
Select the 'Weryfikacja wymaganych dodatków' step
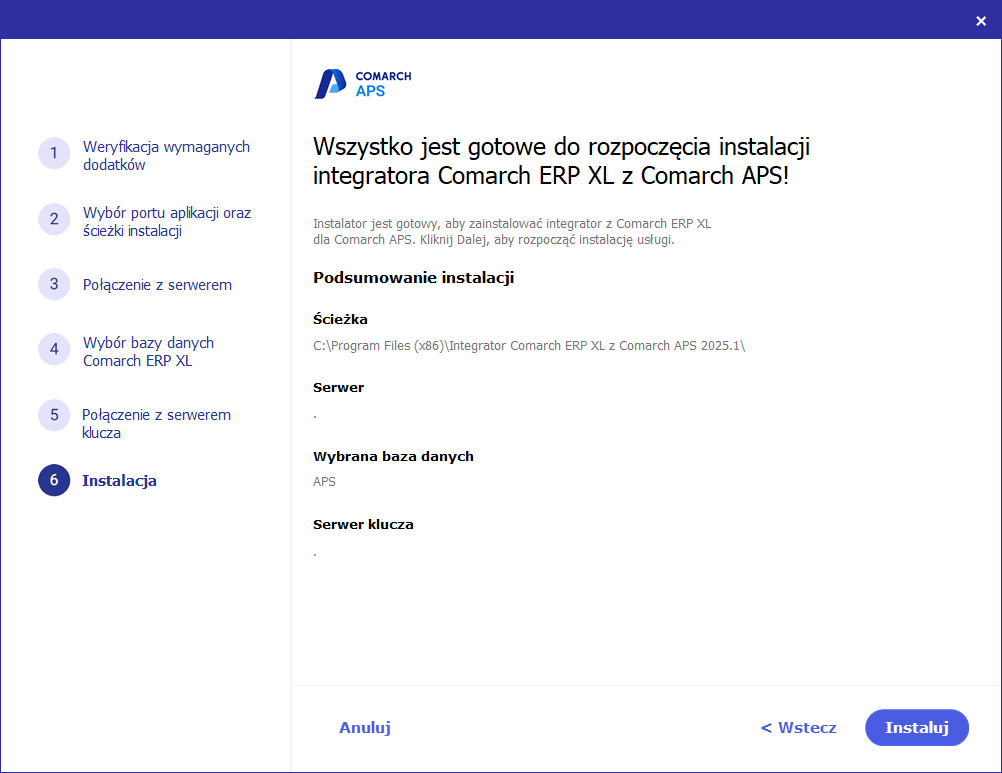(x=165, y=155)
